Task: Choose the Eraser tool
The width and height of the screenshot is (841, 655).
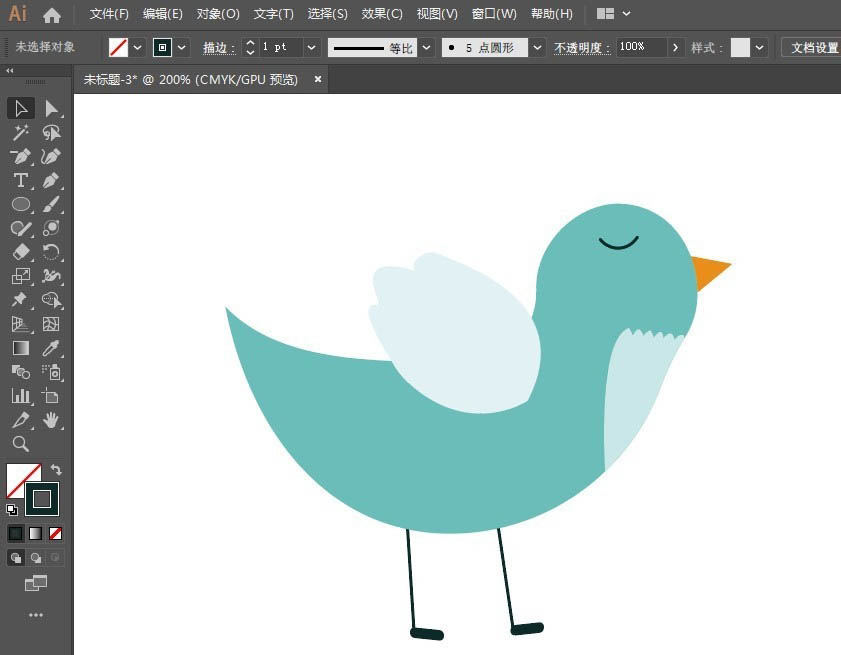Action: pyautogui.click(x=21, y=252)
